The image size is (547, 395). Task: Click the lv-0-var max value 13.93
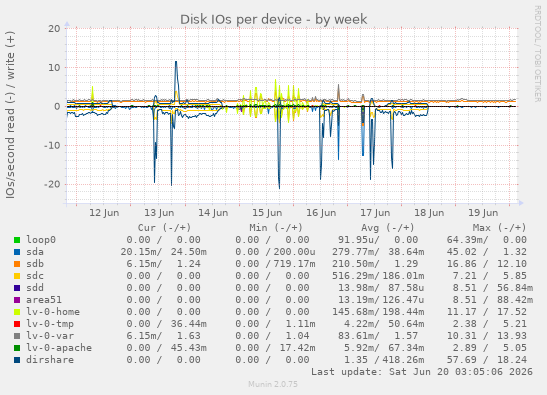[x=511, y=336]
